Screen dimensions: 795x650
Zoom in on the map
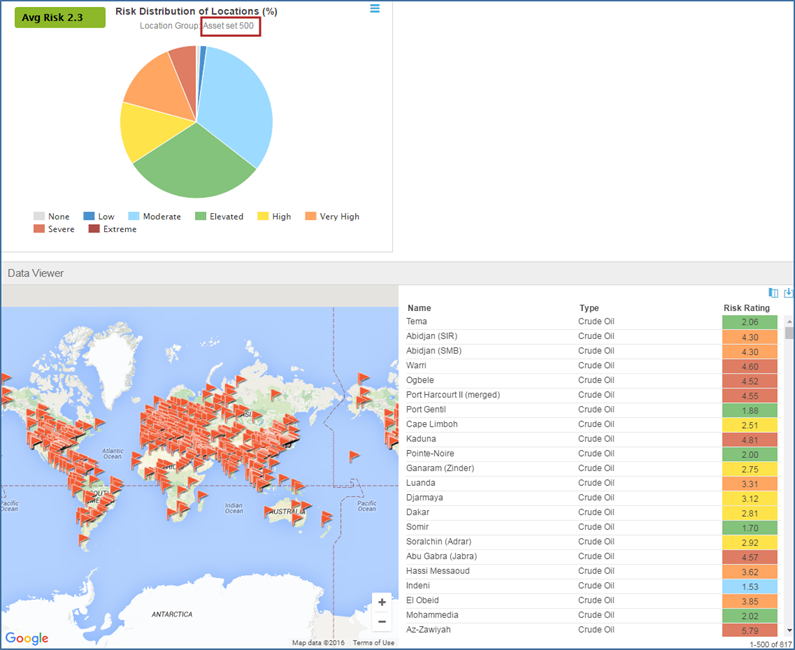click(x=382, y=603)
